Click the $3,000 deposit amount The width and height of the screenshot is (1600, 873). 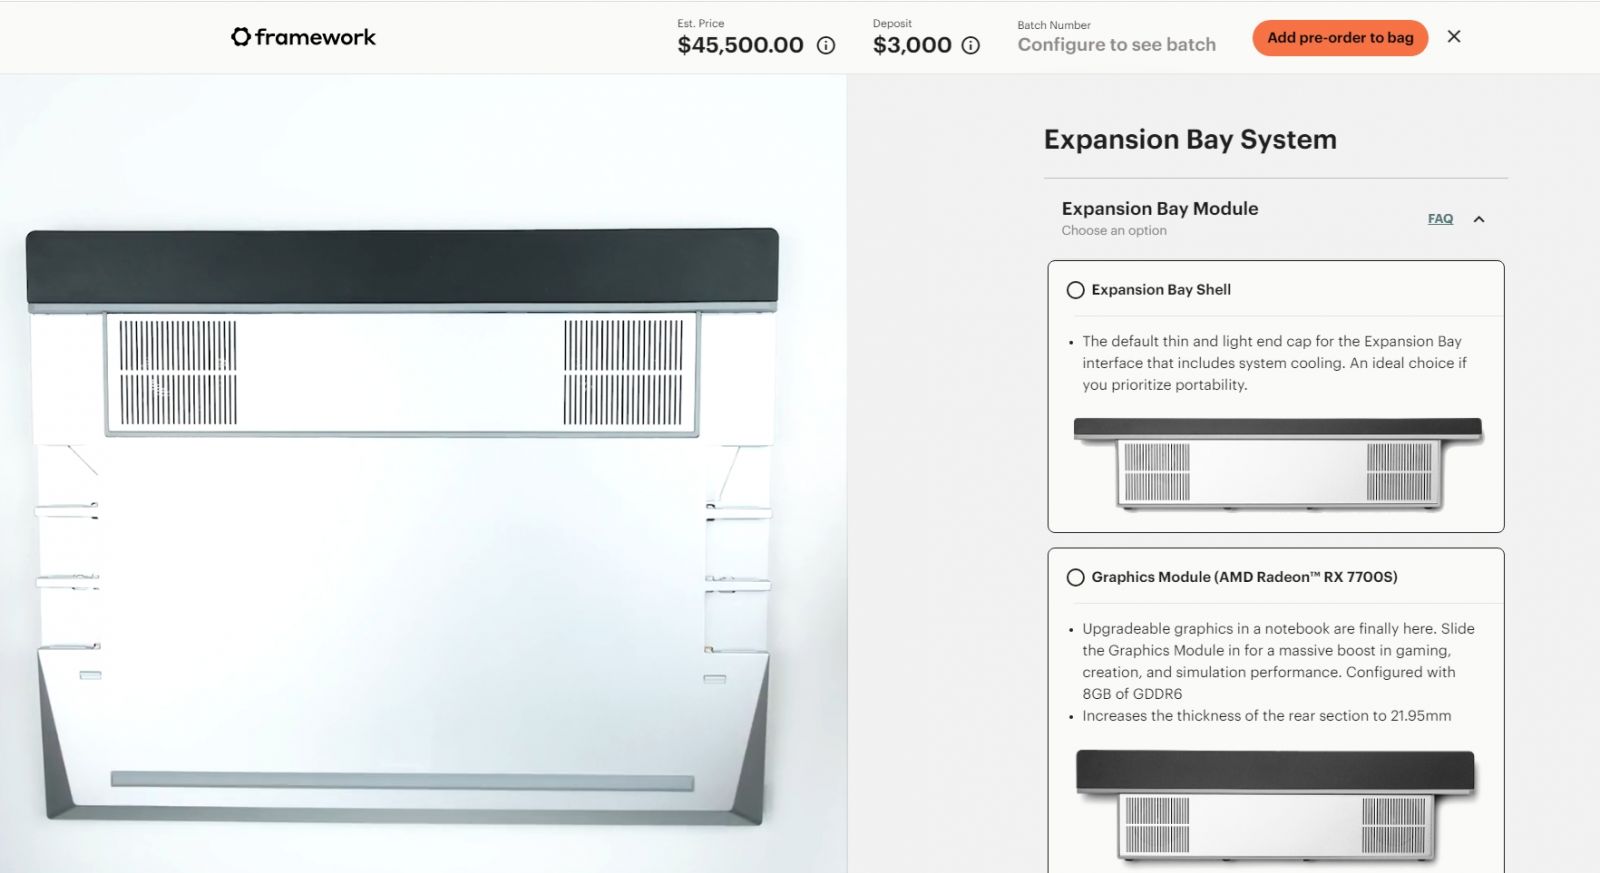click(x=912, y=45)
